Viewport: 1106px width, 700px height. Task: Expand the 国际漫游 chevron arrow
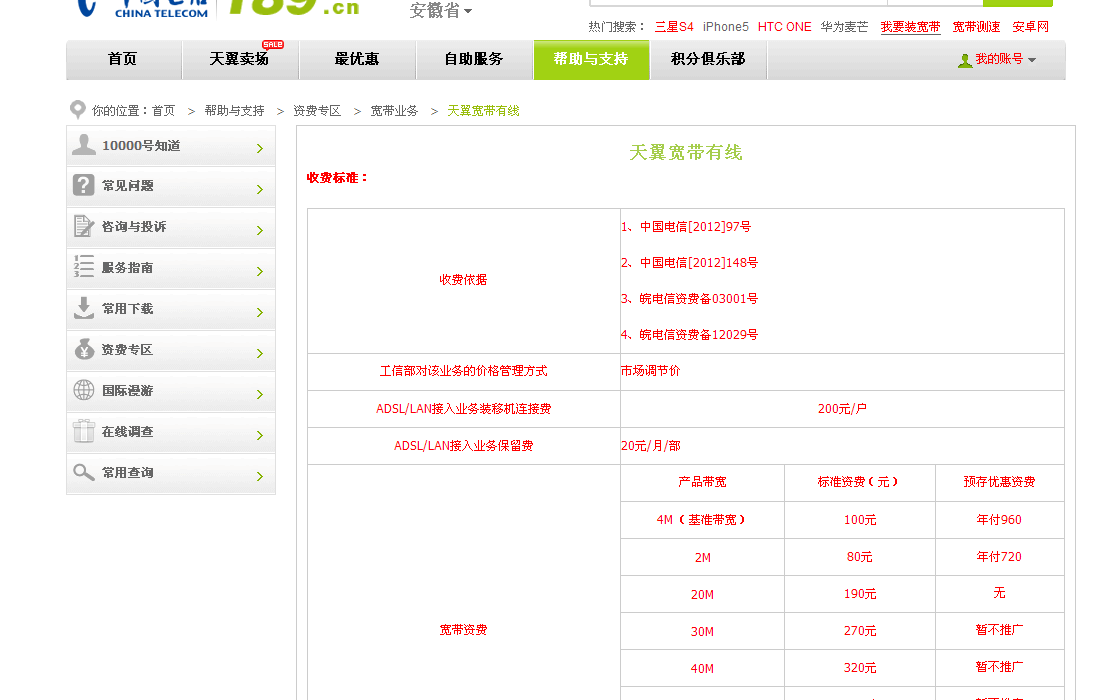tap(260, 394)
